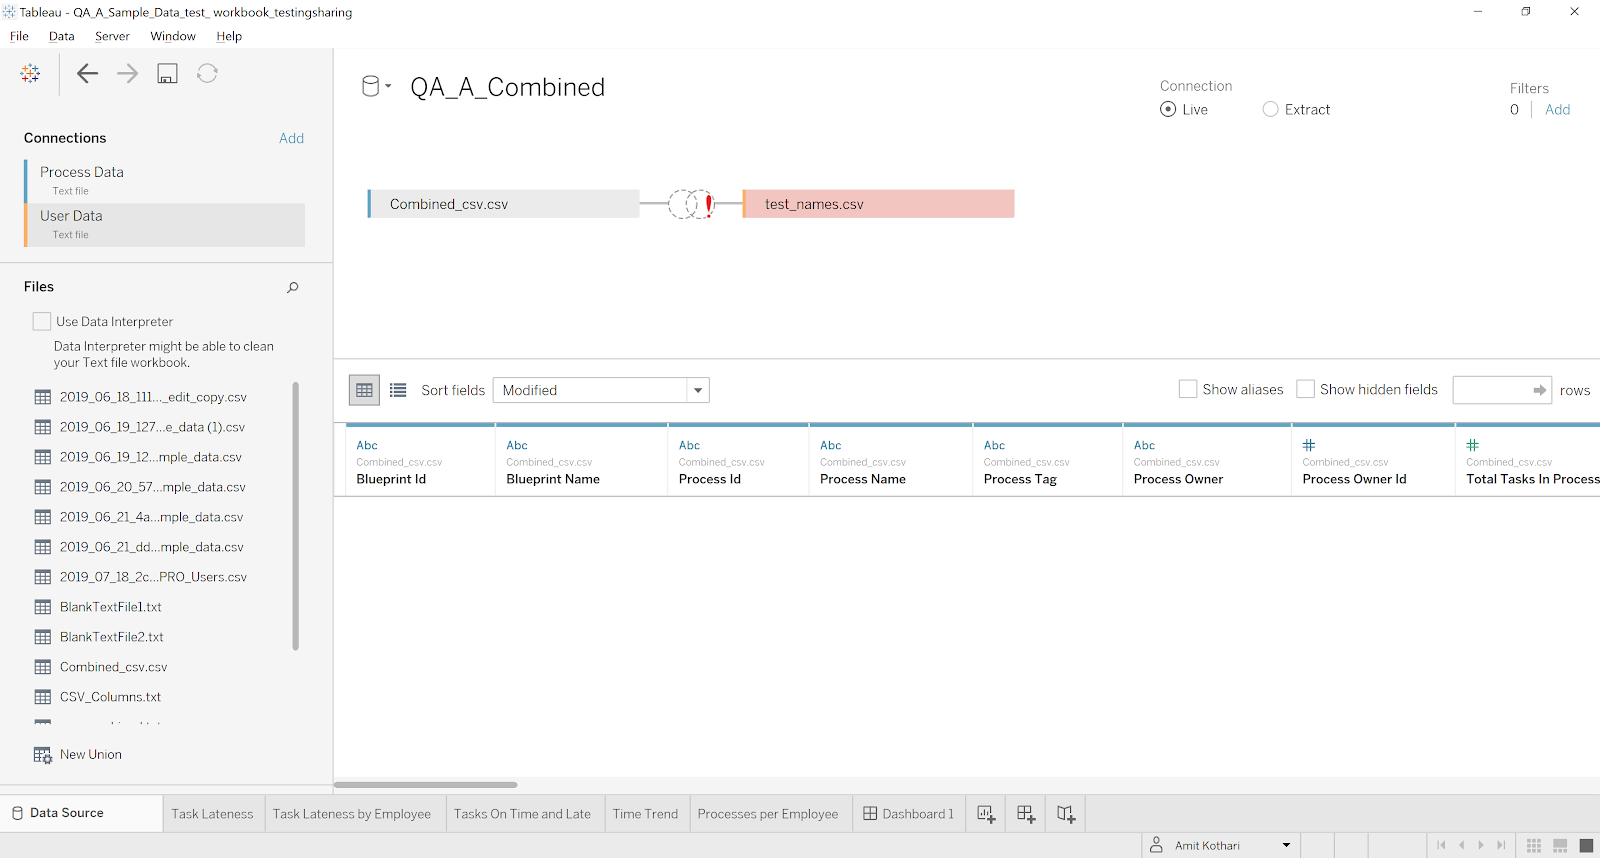Screen dimensions: 1600x858
Task: Click the rows count input field
Action: pos(1502,390)
